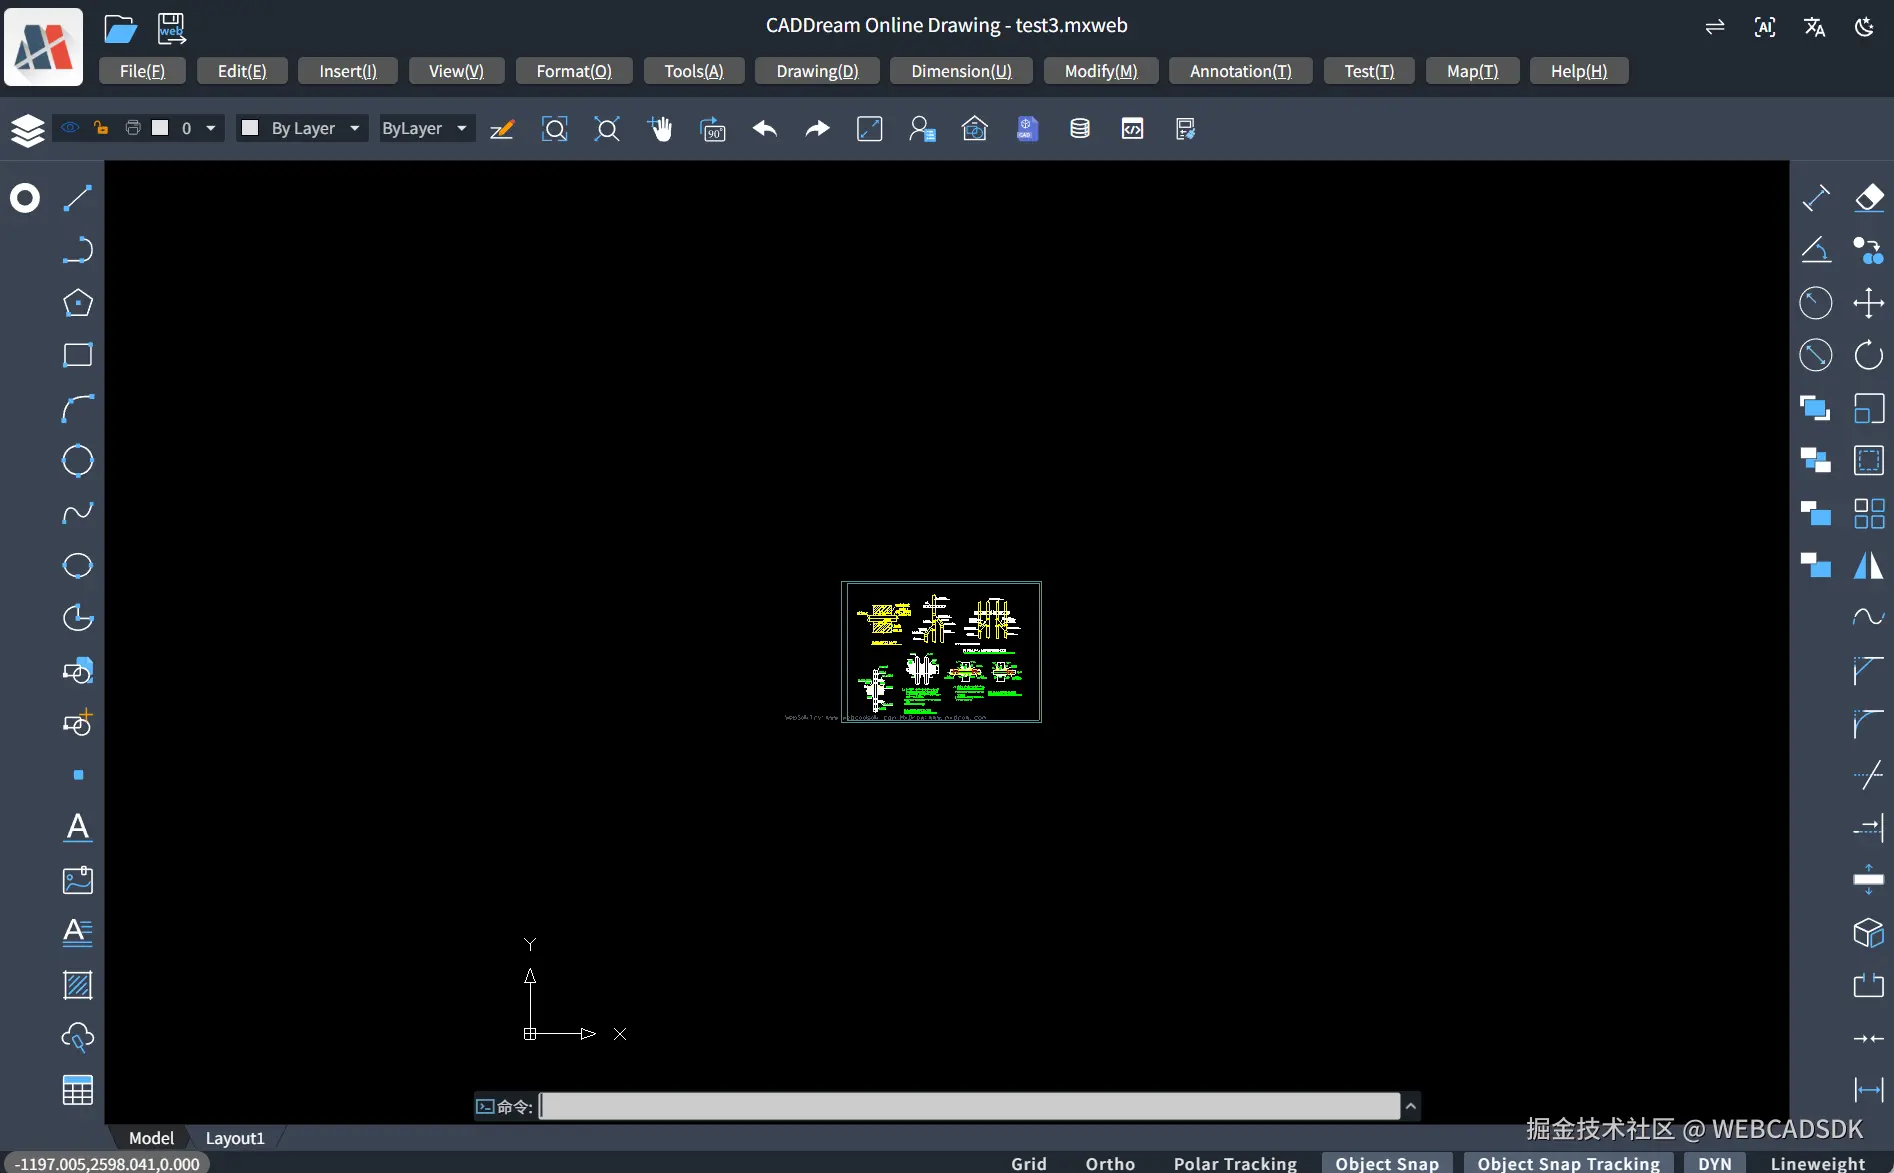Select the Rectangle drawing tool
The width and height of the screenshot is (1894, 1173).
77,355
